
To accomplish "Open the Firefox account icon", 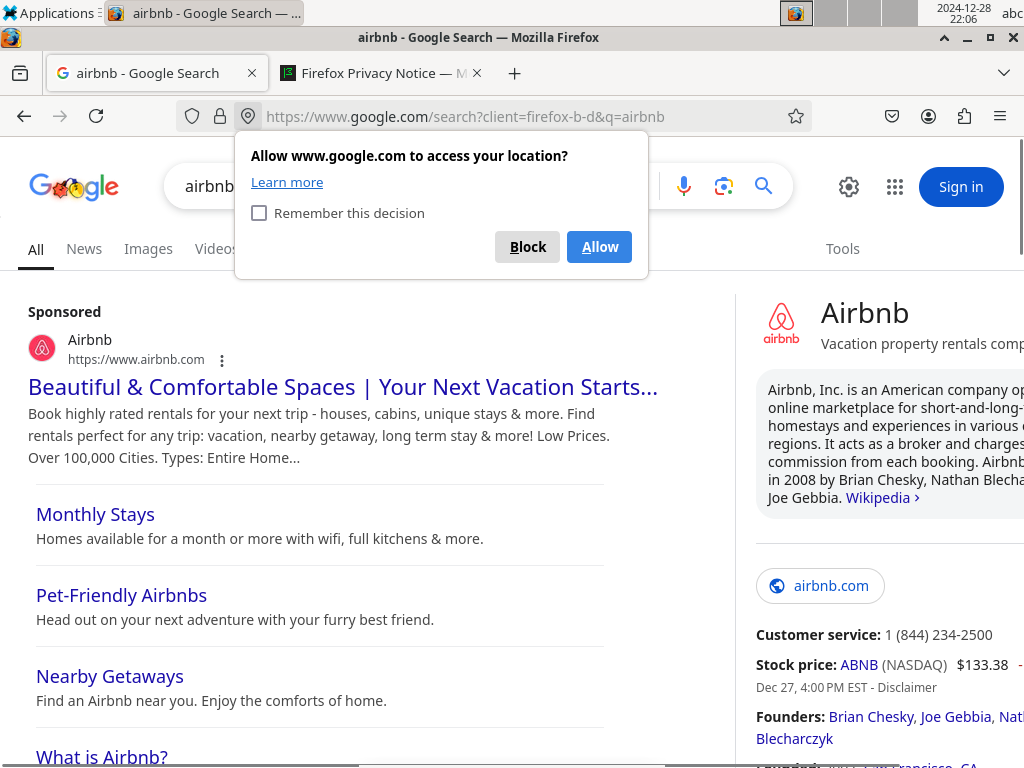I will coord(928,116).
